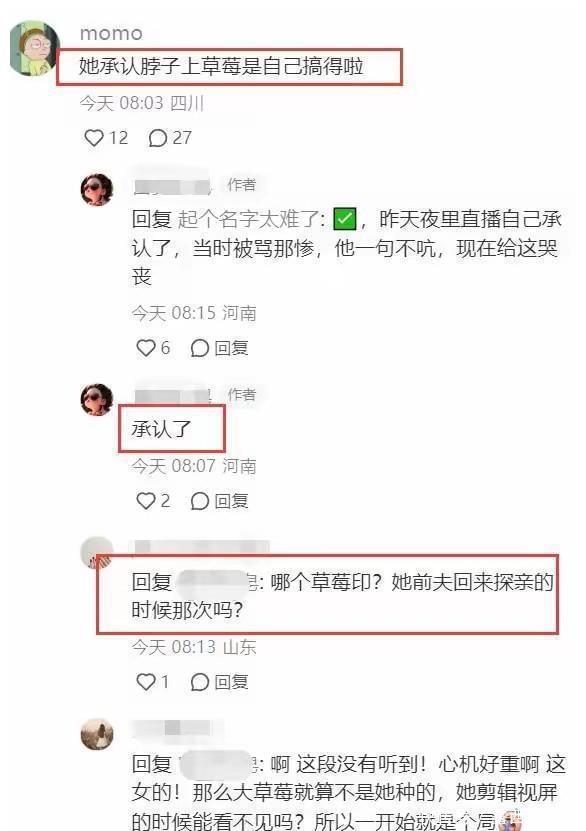Tap '回复' text under the 08:13 comment
Viewport: 586px width, 831px height.
(232, 682)
